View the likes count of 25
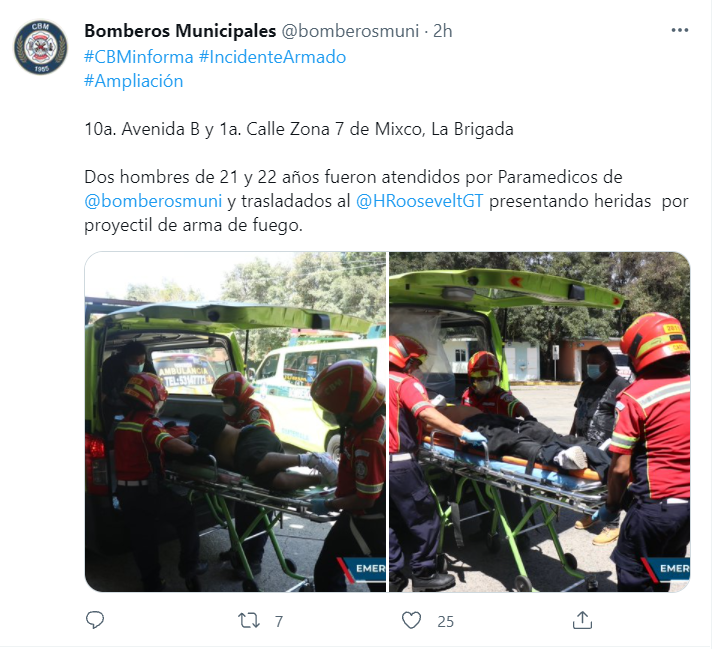This screenshot has width=721, height=649. (x=446, y=621)
